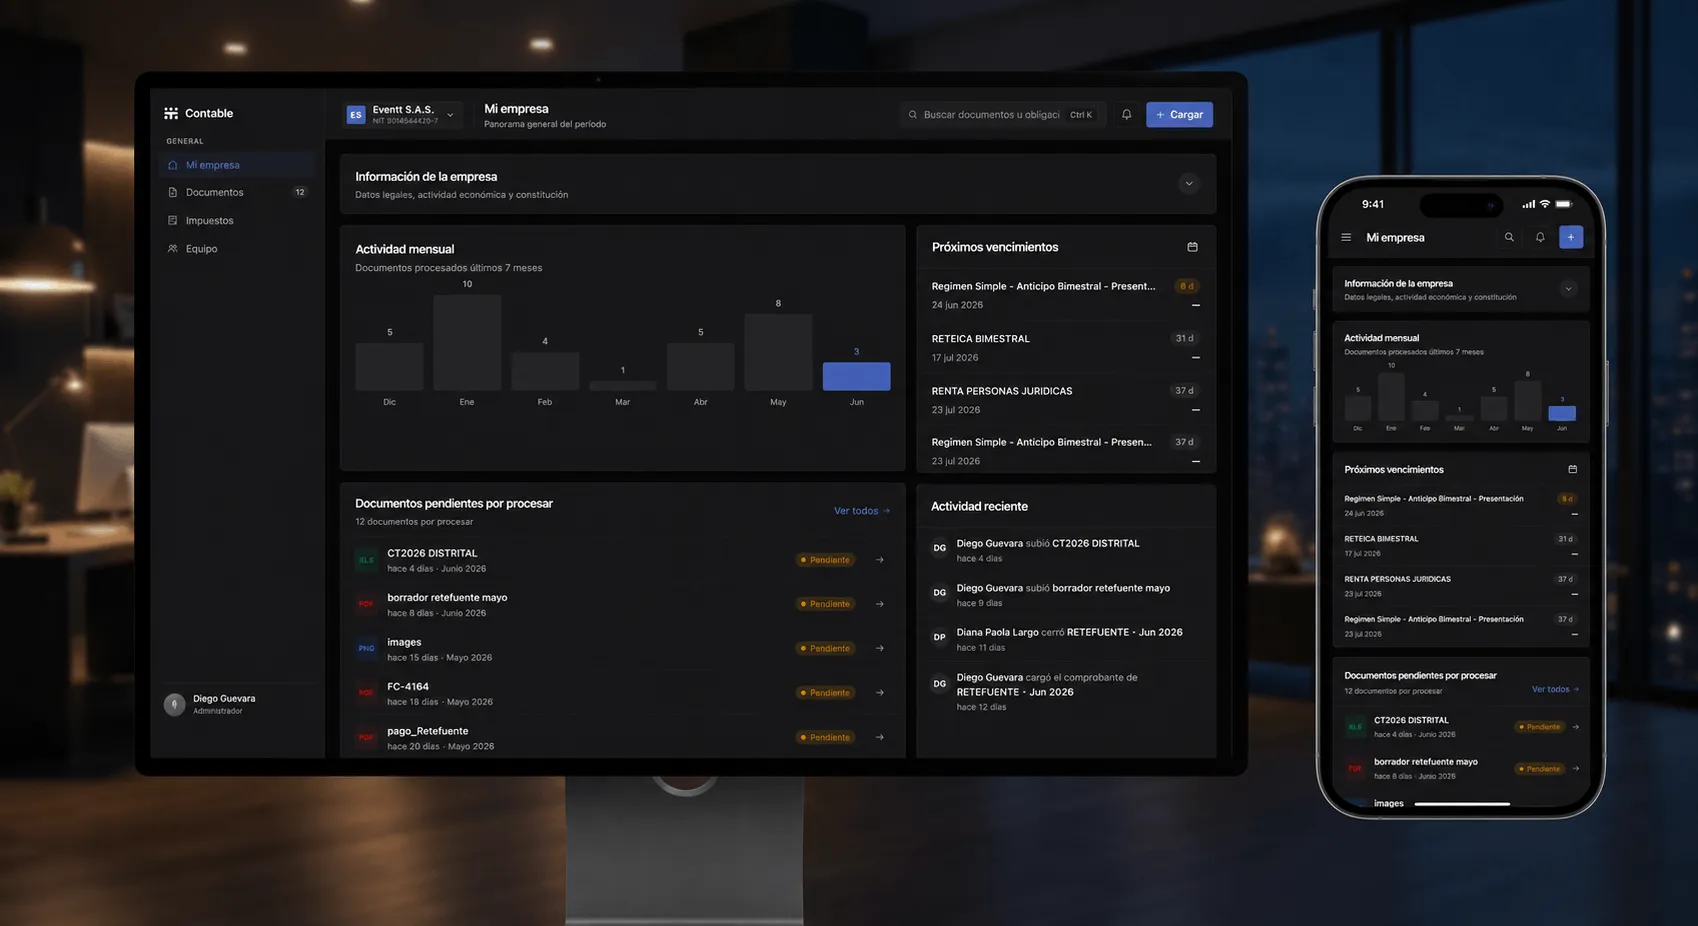Open the hamburger menu on the phone
The width and height of the screenshot is (1698, 926).
pyautogui.click(x=1346, y=238)
